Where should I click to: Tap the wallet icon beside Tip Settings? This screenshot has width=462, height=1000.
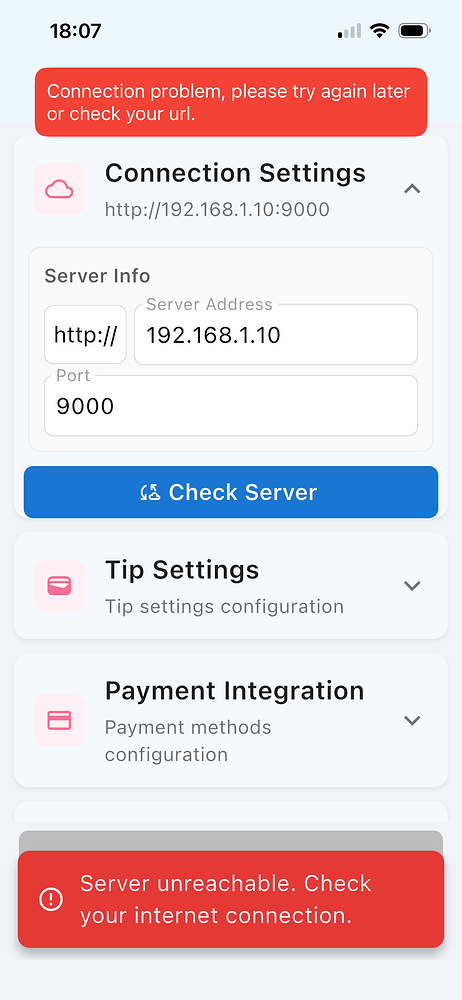click(x=59, y=585)
